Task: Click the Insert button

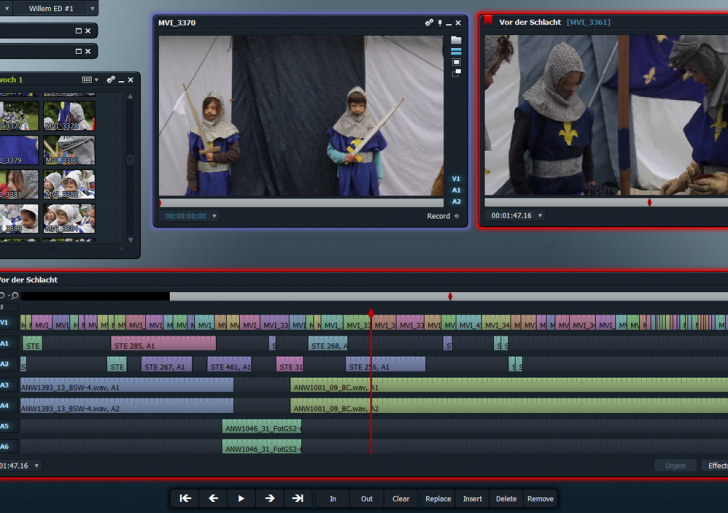Action: point(472,498)
